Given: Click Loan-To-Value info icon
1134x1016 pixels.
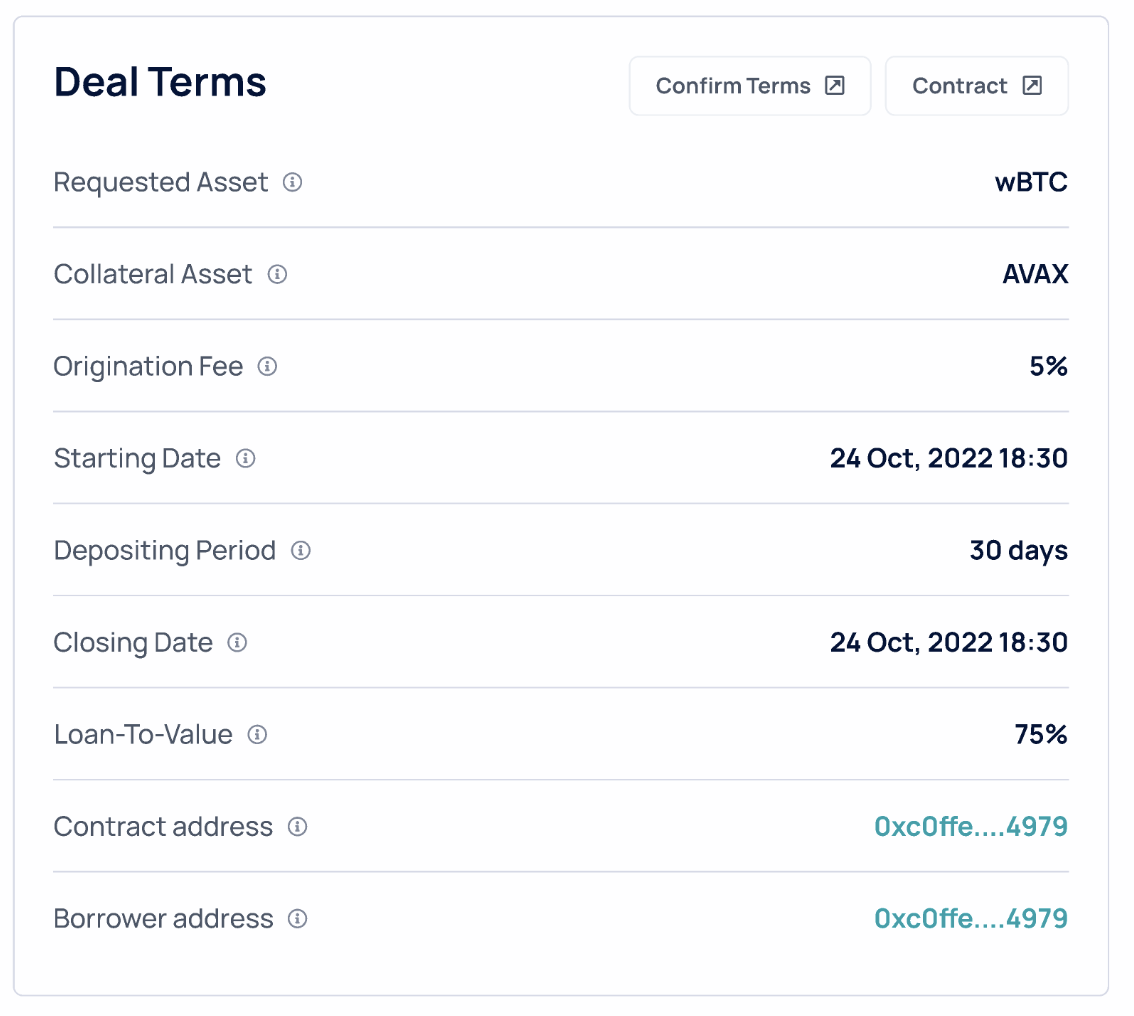Looking at the screenshot, I should [257, 735].
